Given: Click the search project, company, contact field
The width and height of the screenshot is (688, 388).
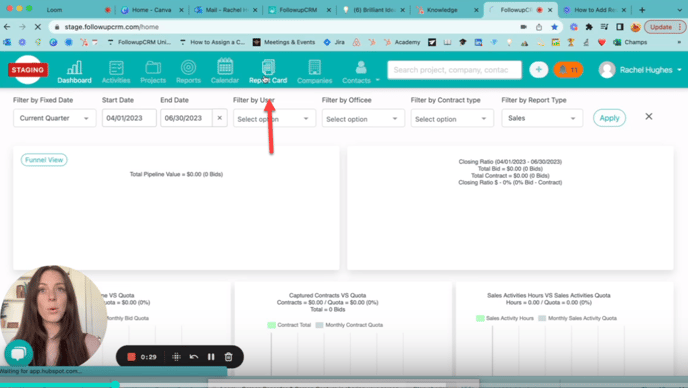Looking at the screenshot, I should click(454, 70).
